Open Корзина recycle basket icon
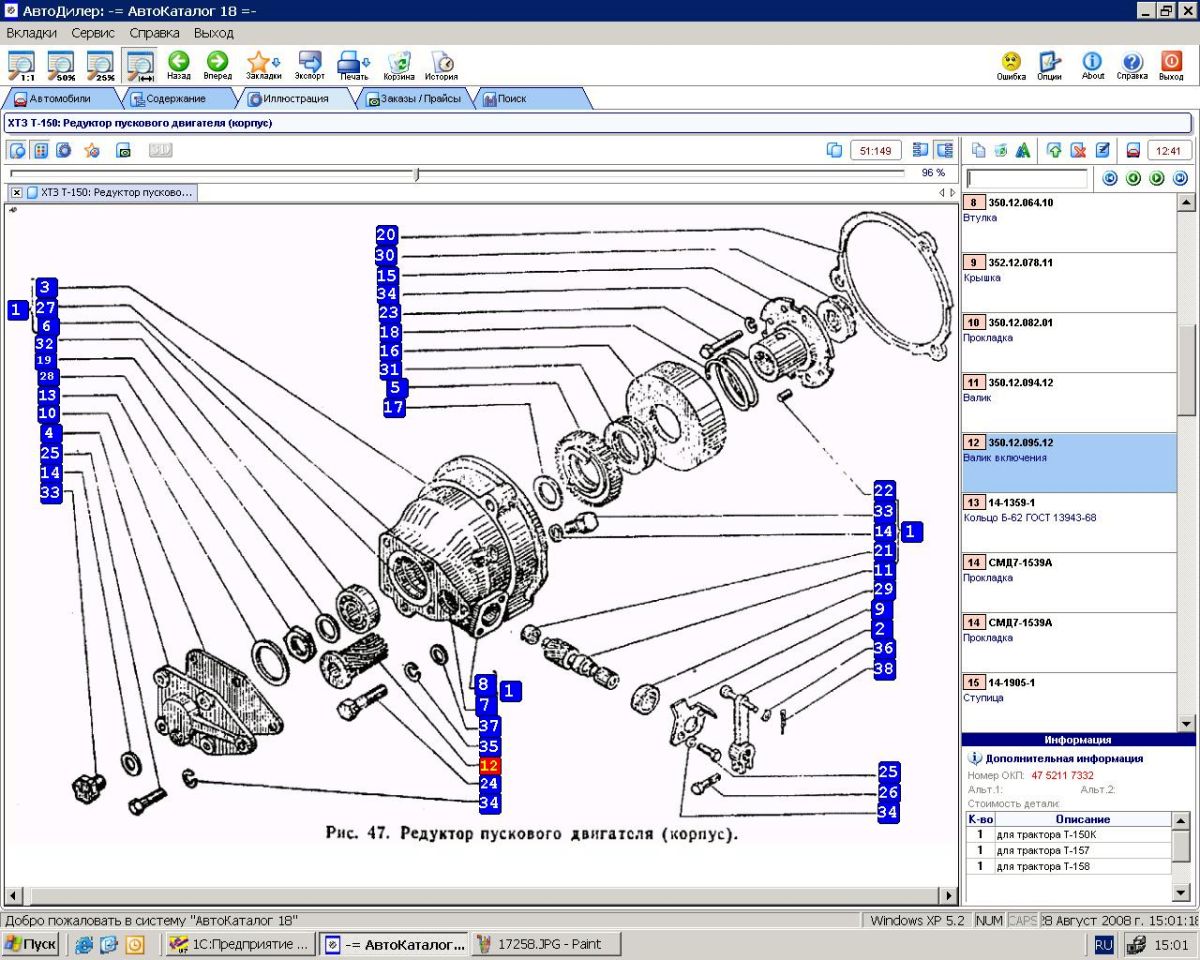 399,62
